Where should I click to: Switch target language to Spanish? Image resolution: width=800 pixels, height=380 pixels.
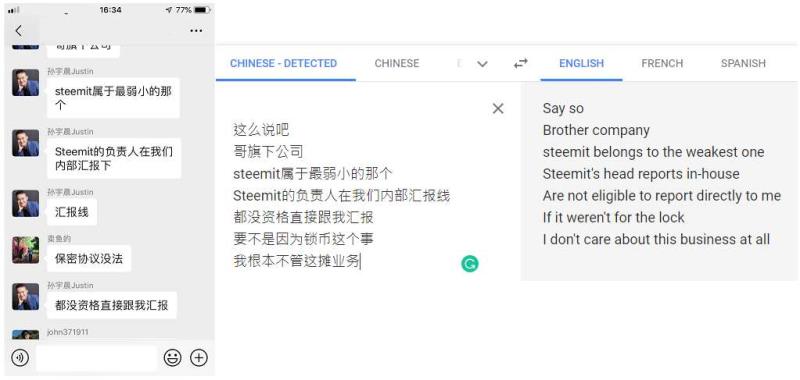pos(743,64)
